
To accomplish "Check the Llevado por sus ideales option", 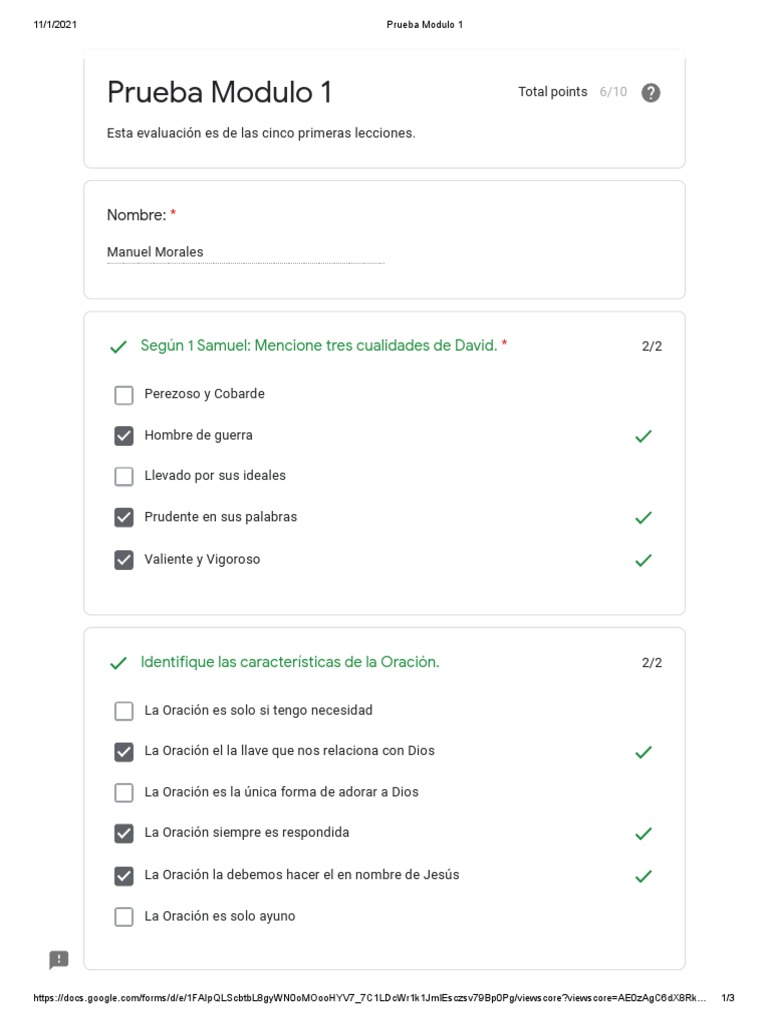I will (x=124, y=476).
